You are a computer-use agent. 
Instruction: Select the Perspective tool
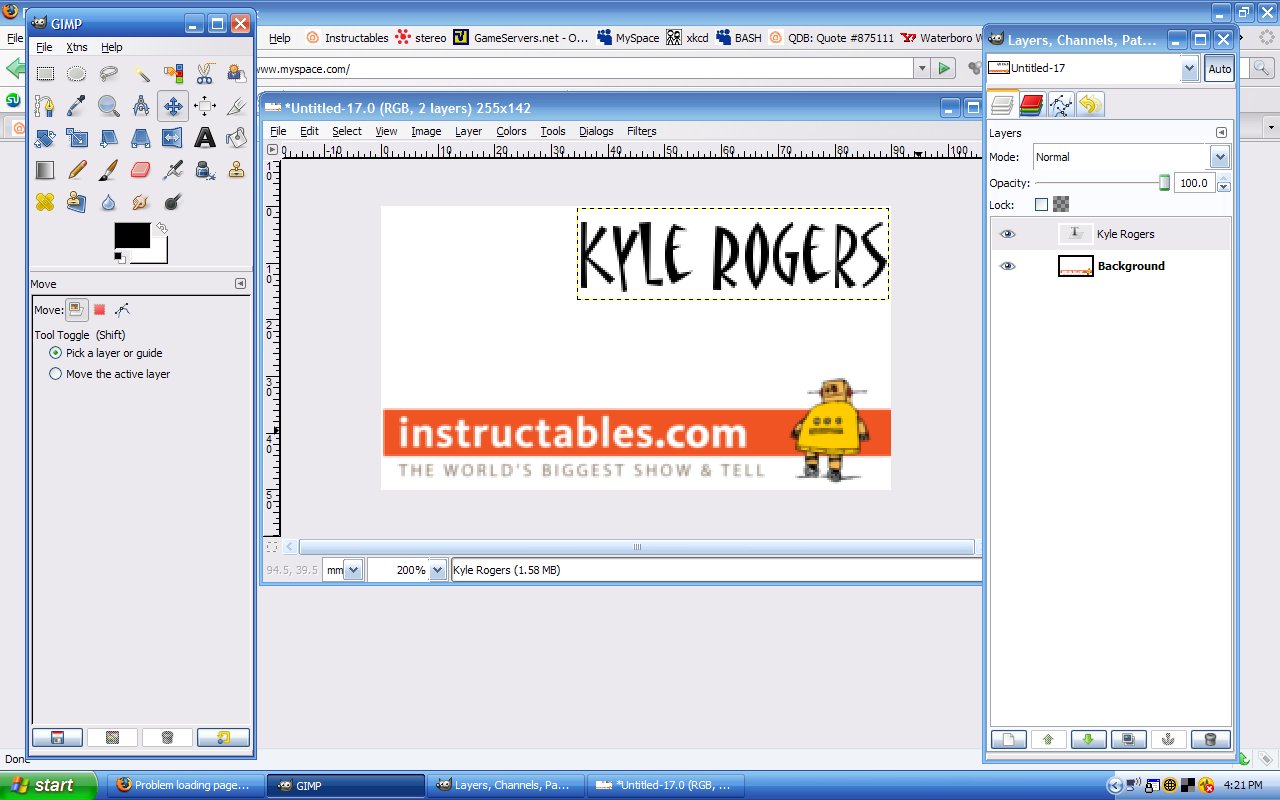pos(141,137)
